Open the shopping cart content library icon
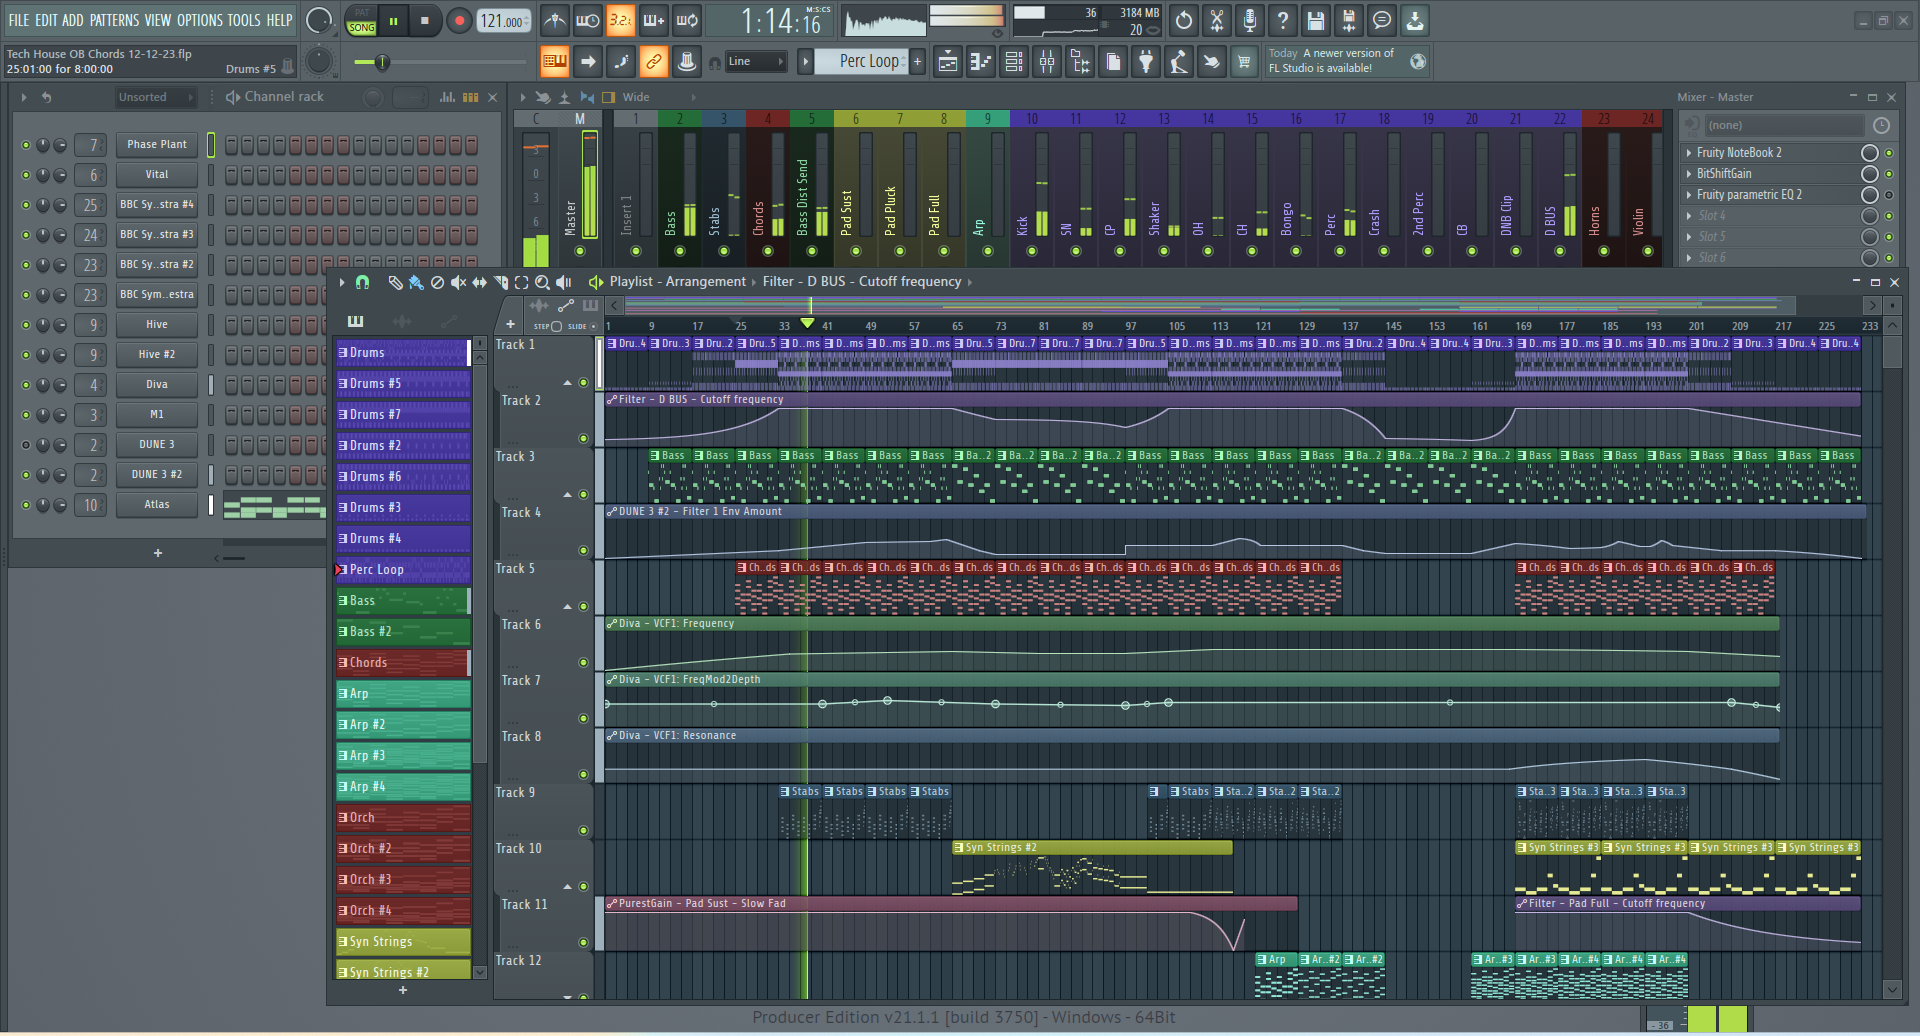Viewport: 1920px width, 1036px height. (1244, 62)
